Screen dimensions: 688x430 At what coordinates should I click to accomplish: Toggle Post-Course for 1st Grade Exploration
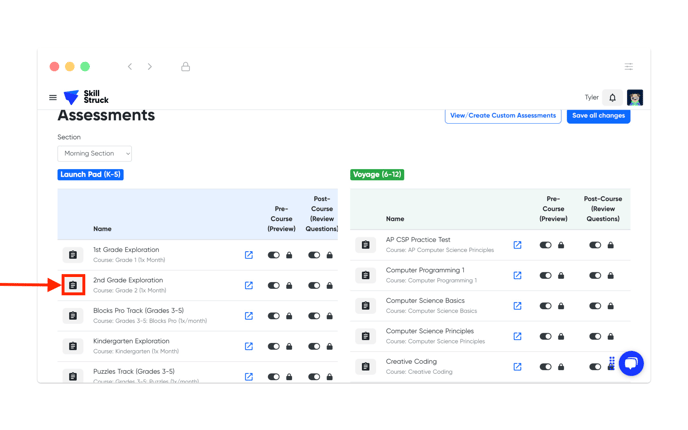314,255
